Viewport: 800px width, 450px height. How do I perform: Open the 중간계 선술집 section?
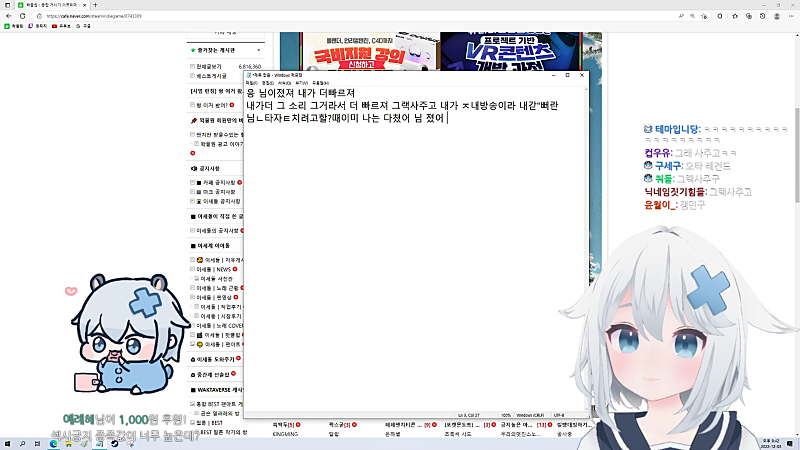(213, 374)
